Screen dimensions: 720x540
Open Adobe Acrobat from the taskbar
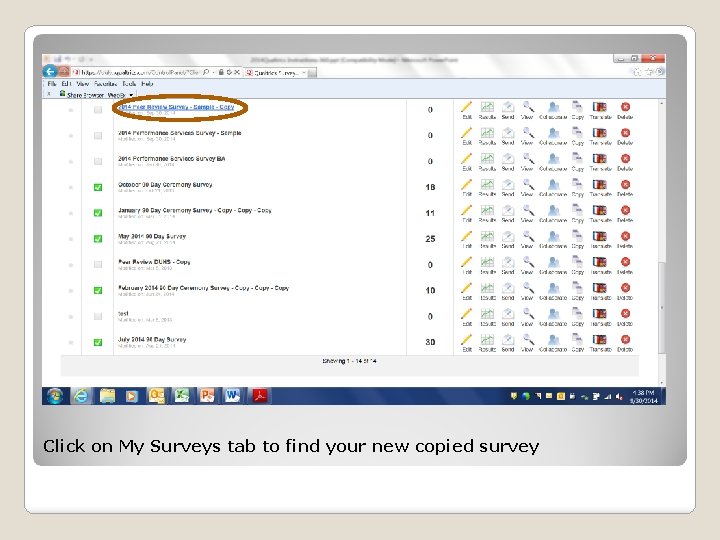click(x=260, y=395)
